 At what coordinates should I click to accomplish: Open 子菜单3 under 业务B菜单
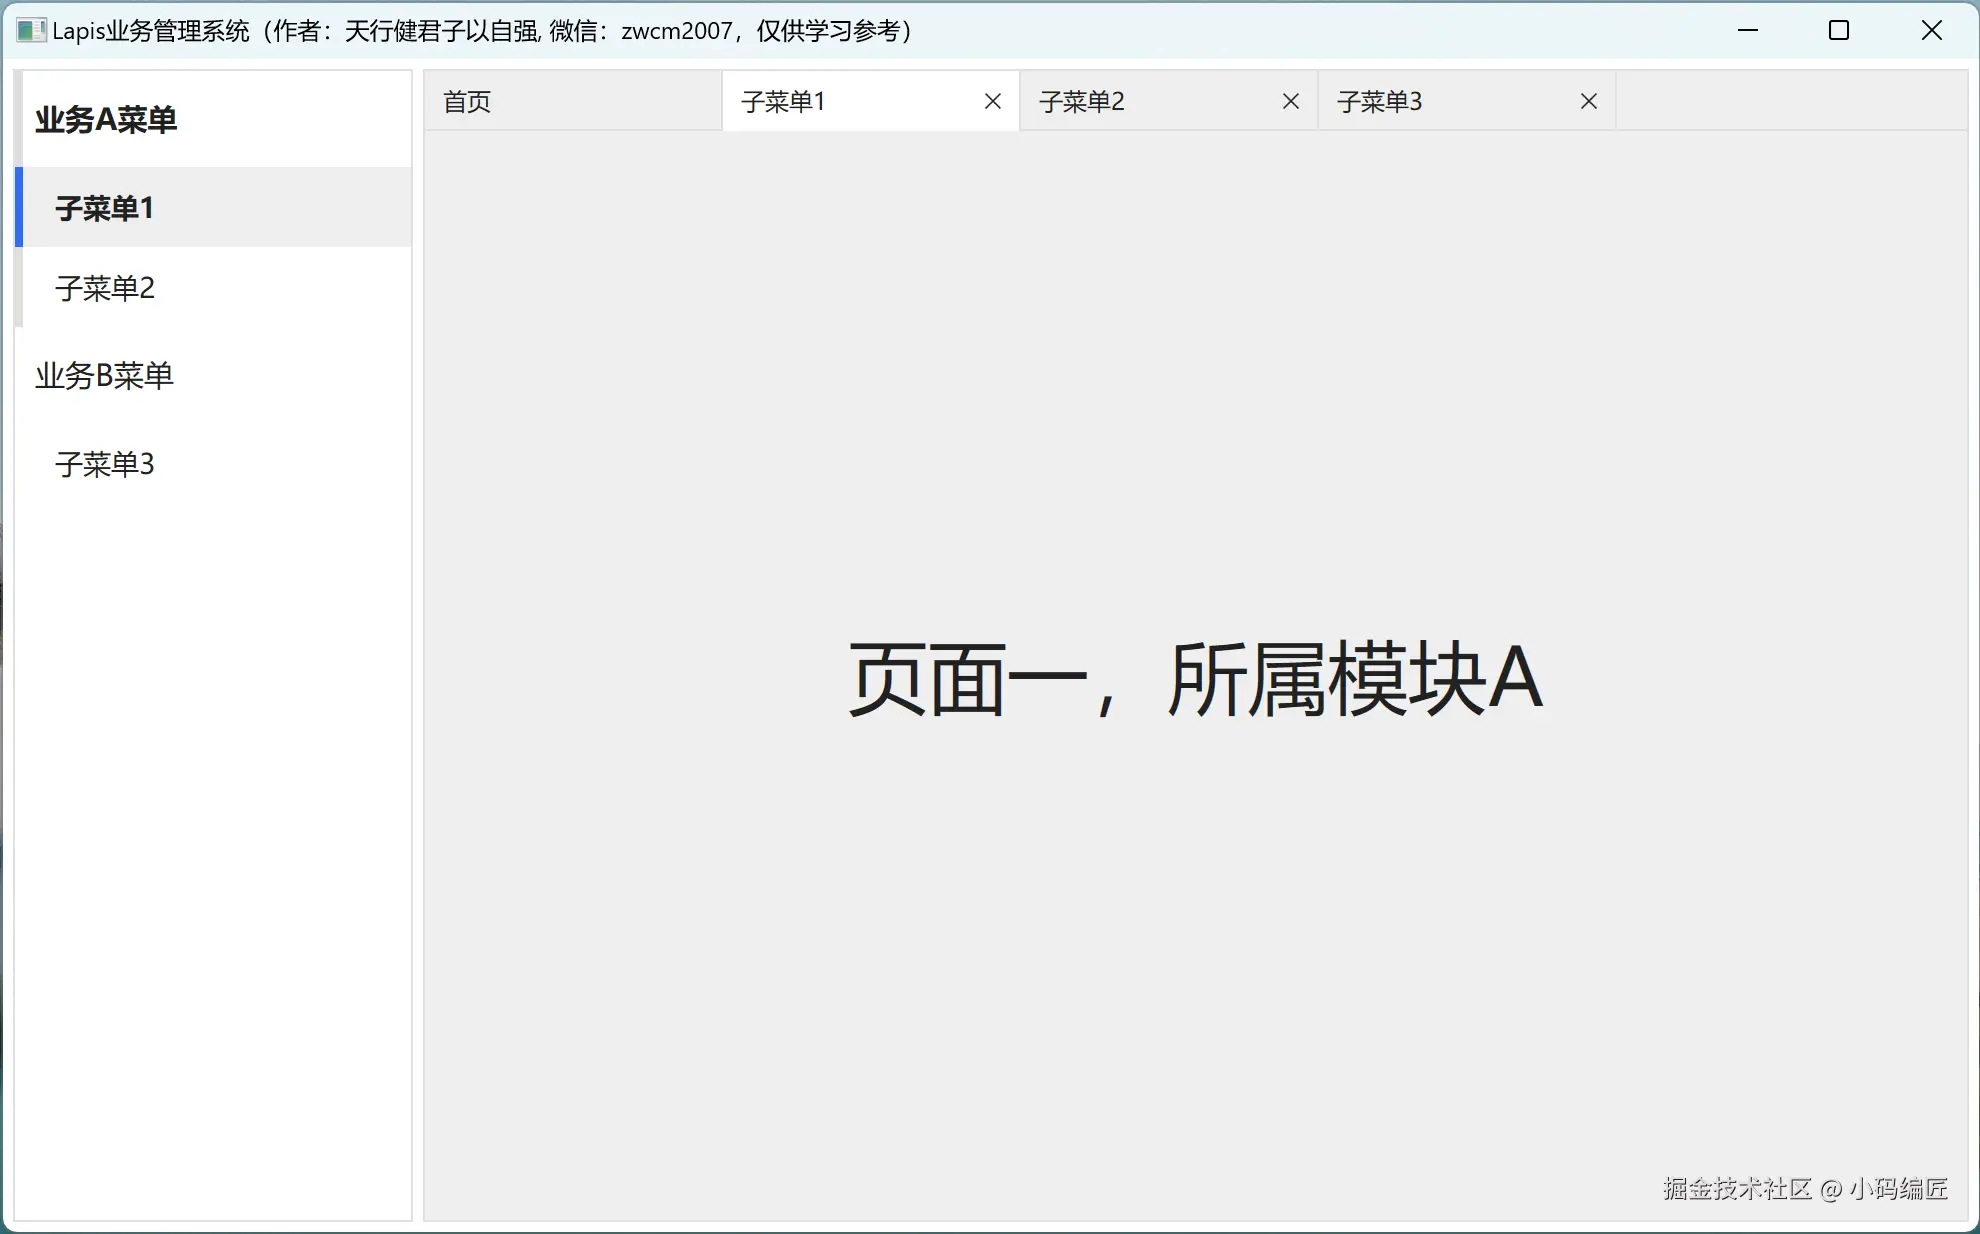click(x=105, y=464)
